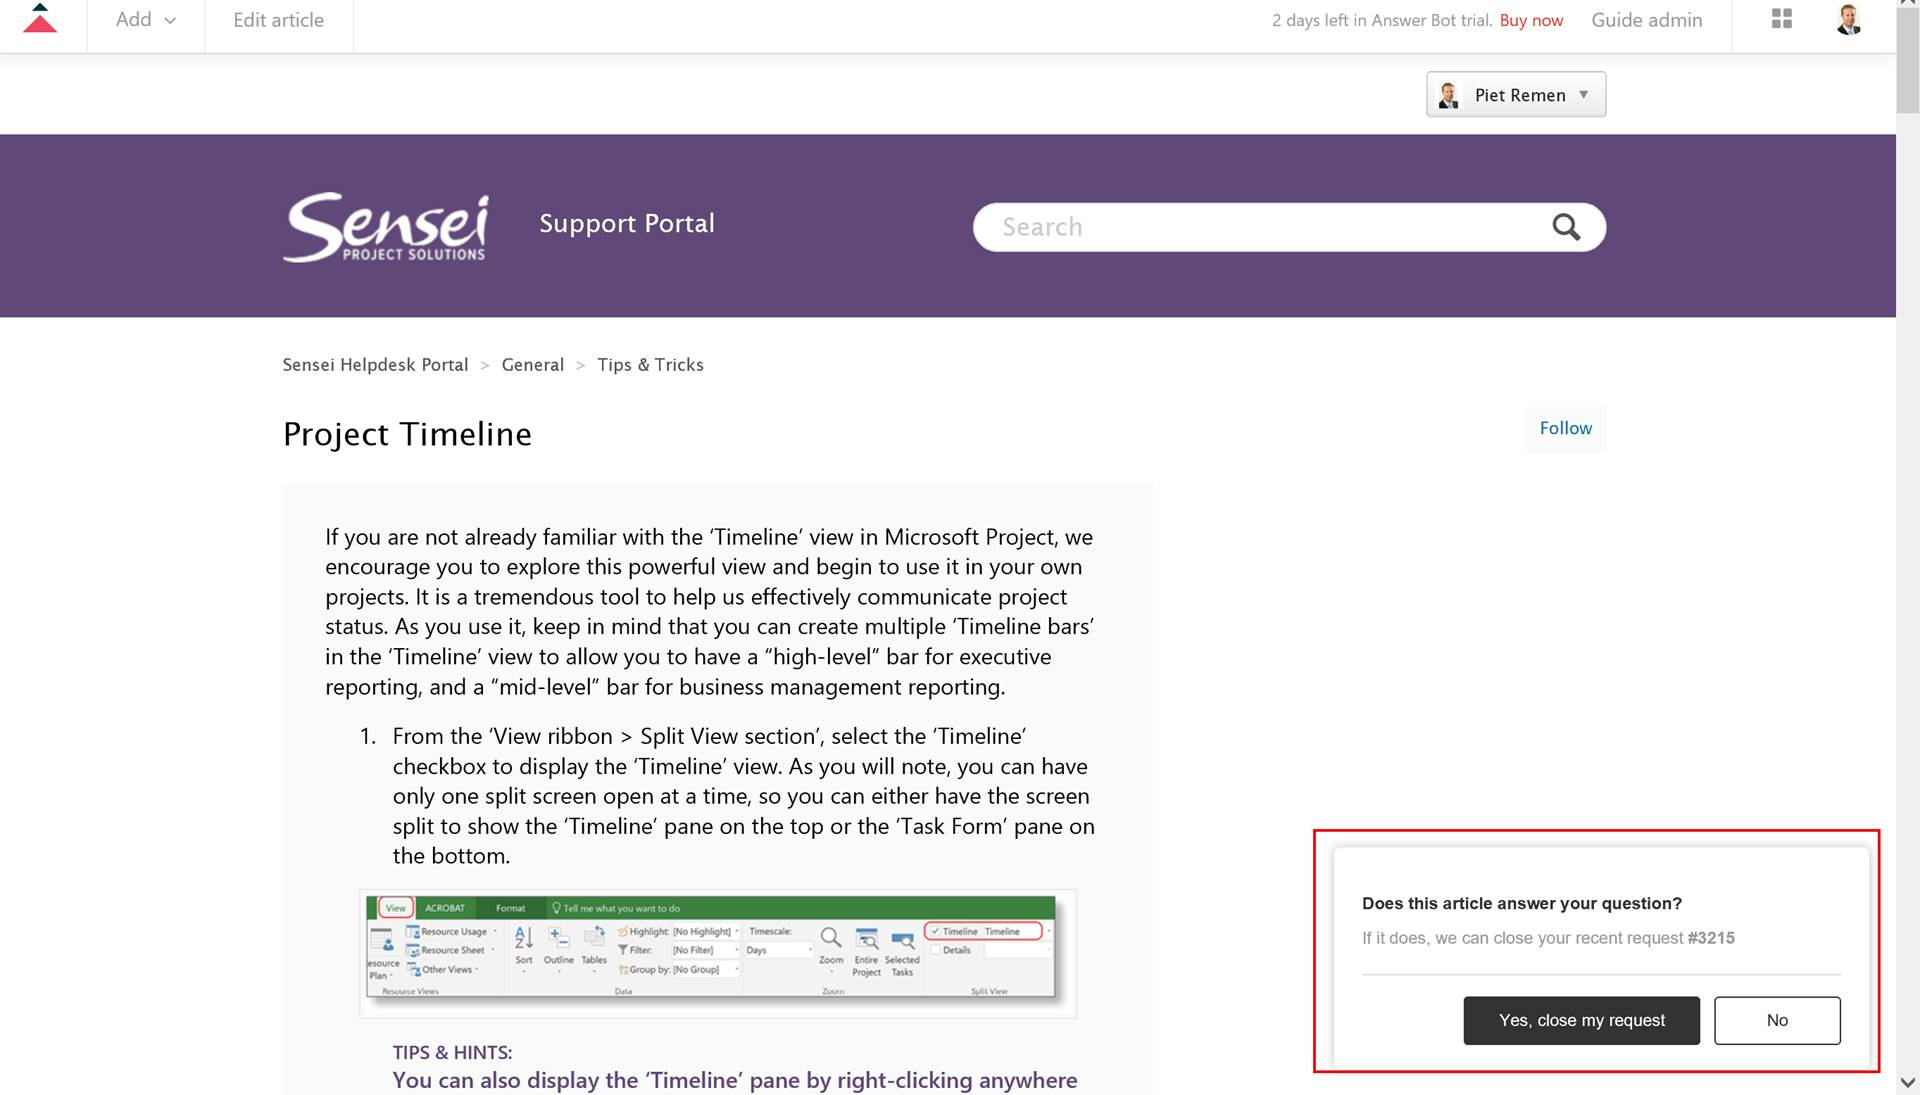The height and width of the screenshot is (1095, 1920).
Task: Click the Follow button
Action: tap(1565, 428)
